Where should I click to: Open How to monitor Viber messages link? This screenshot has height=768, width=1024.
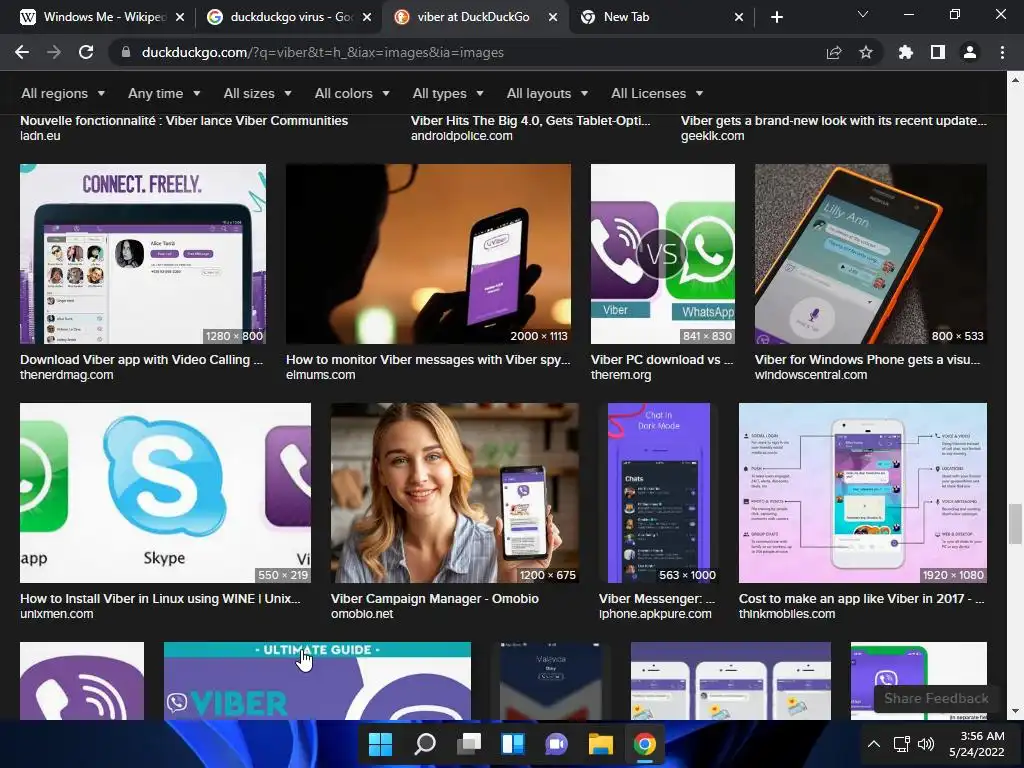[428, 360]
